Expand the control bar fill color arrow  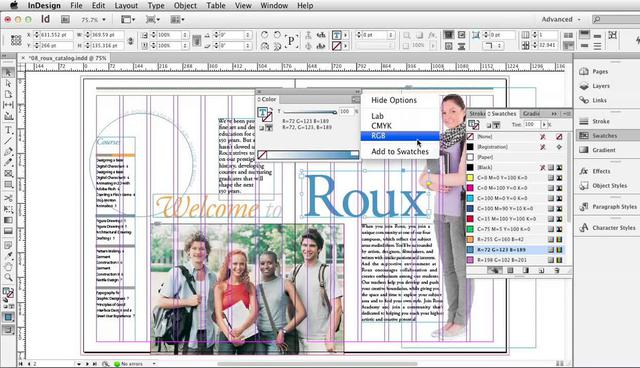346,35
